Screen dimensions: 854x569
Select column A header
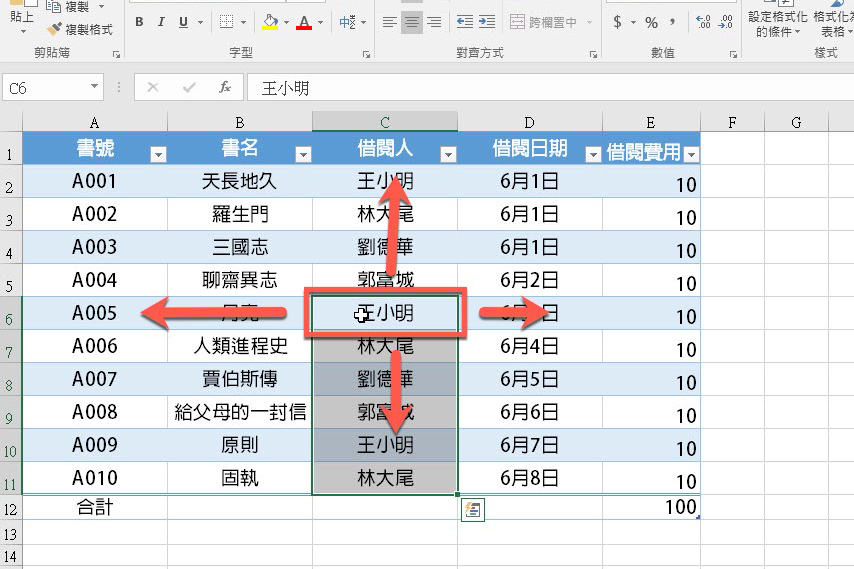[x=95, y=122]
